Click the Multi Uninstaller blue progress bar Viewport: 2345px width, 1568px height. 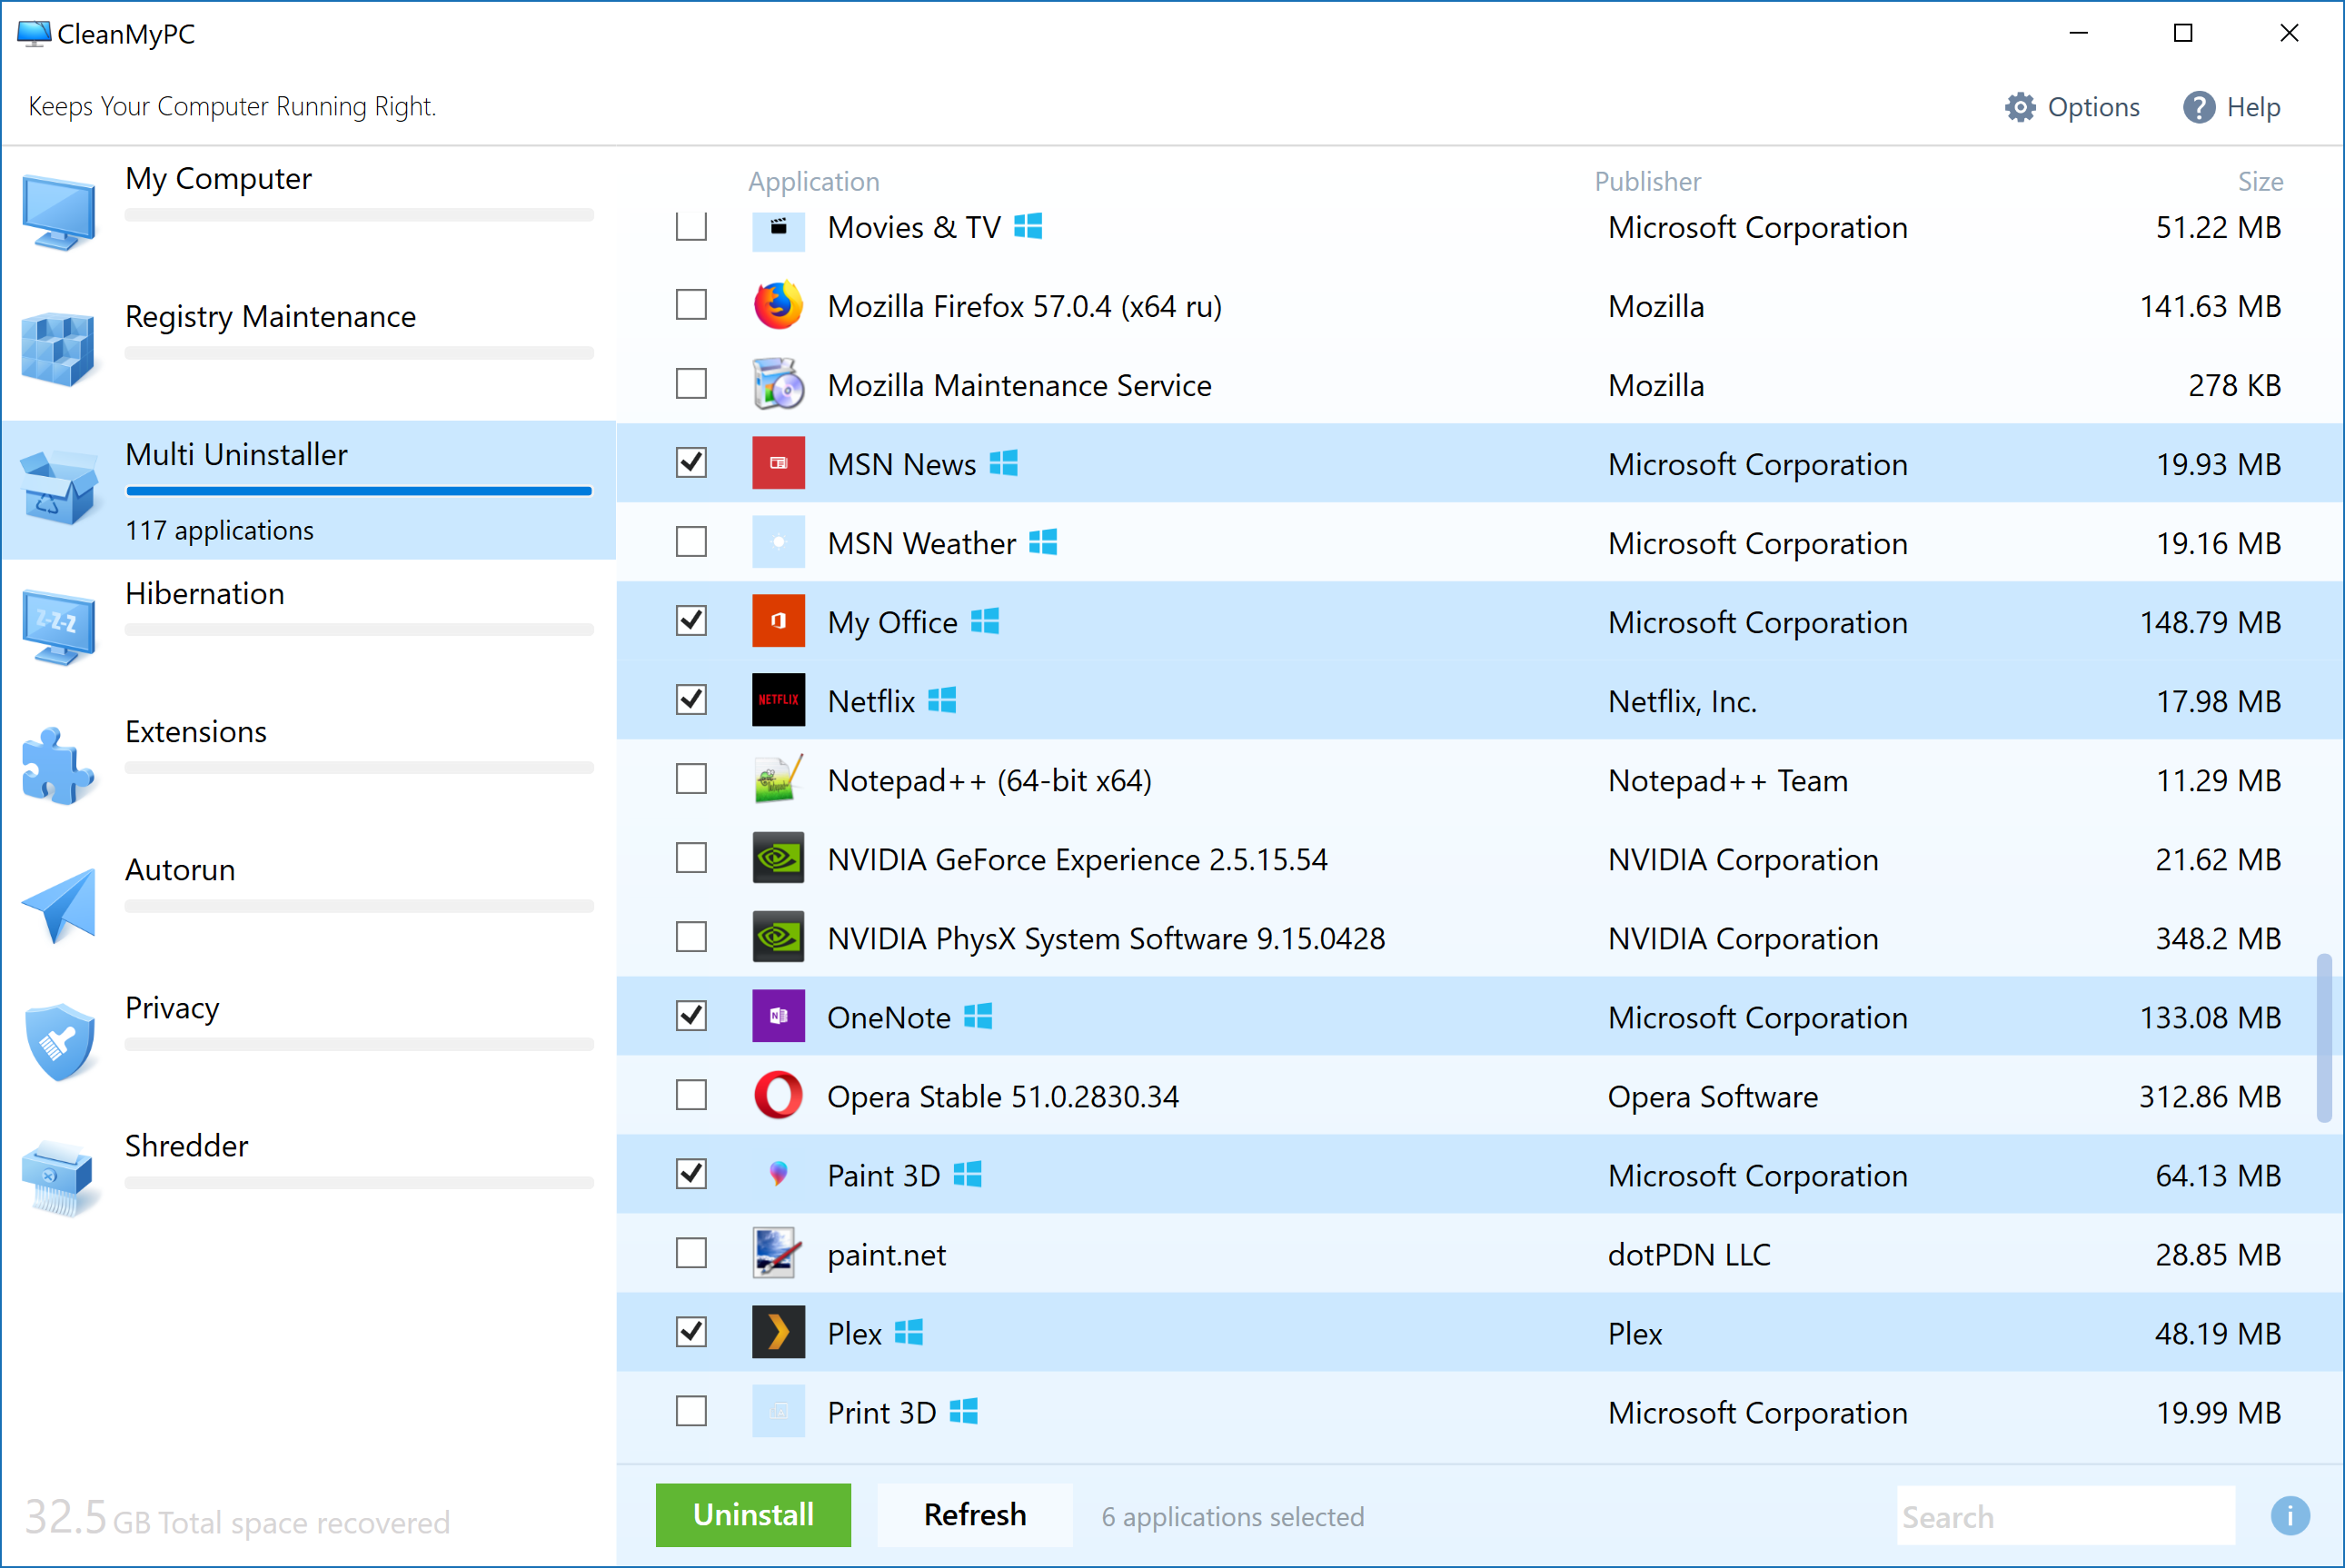(x=359, y=491)
